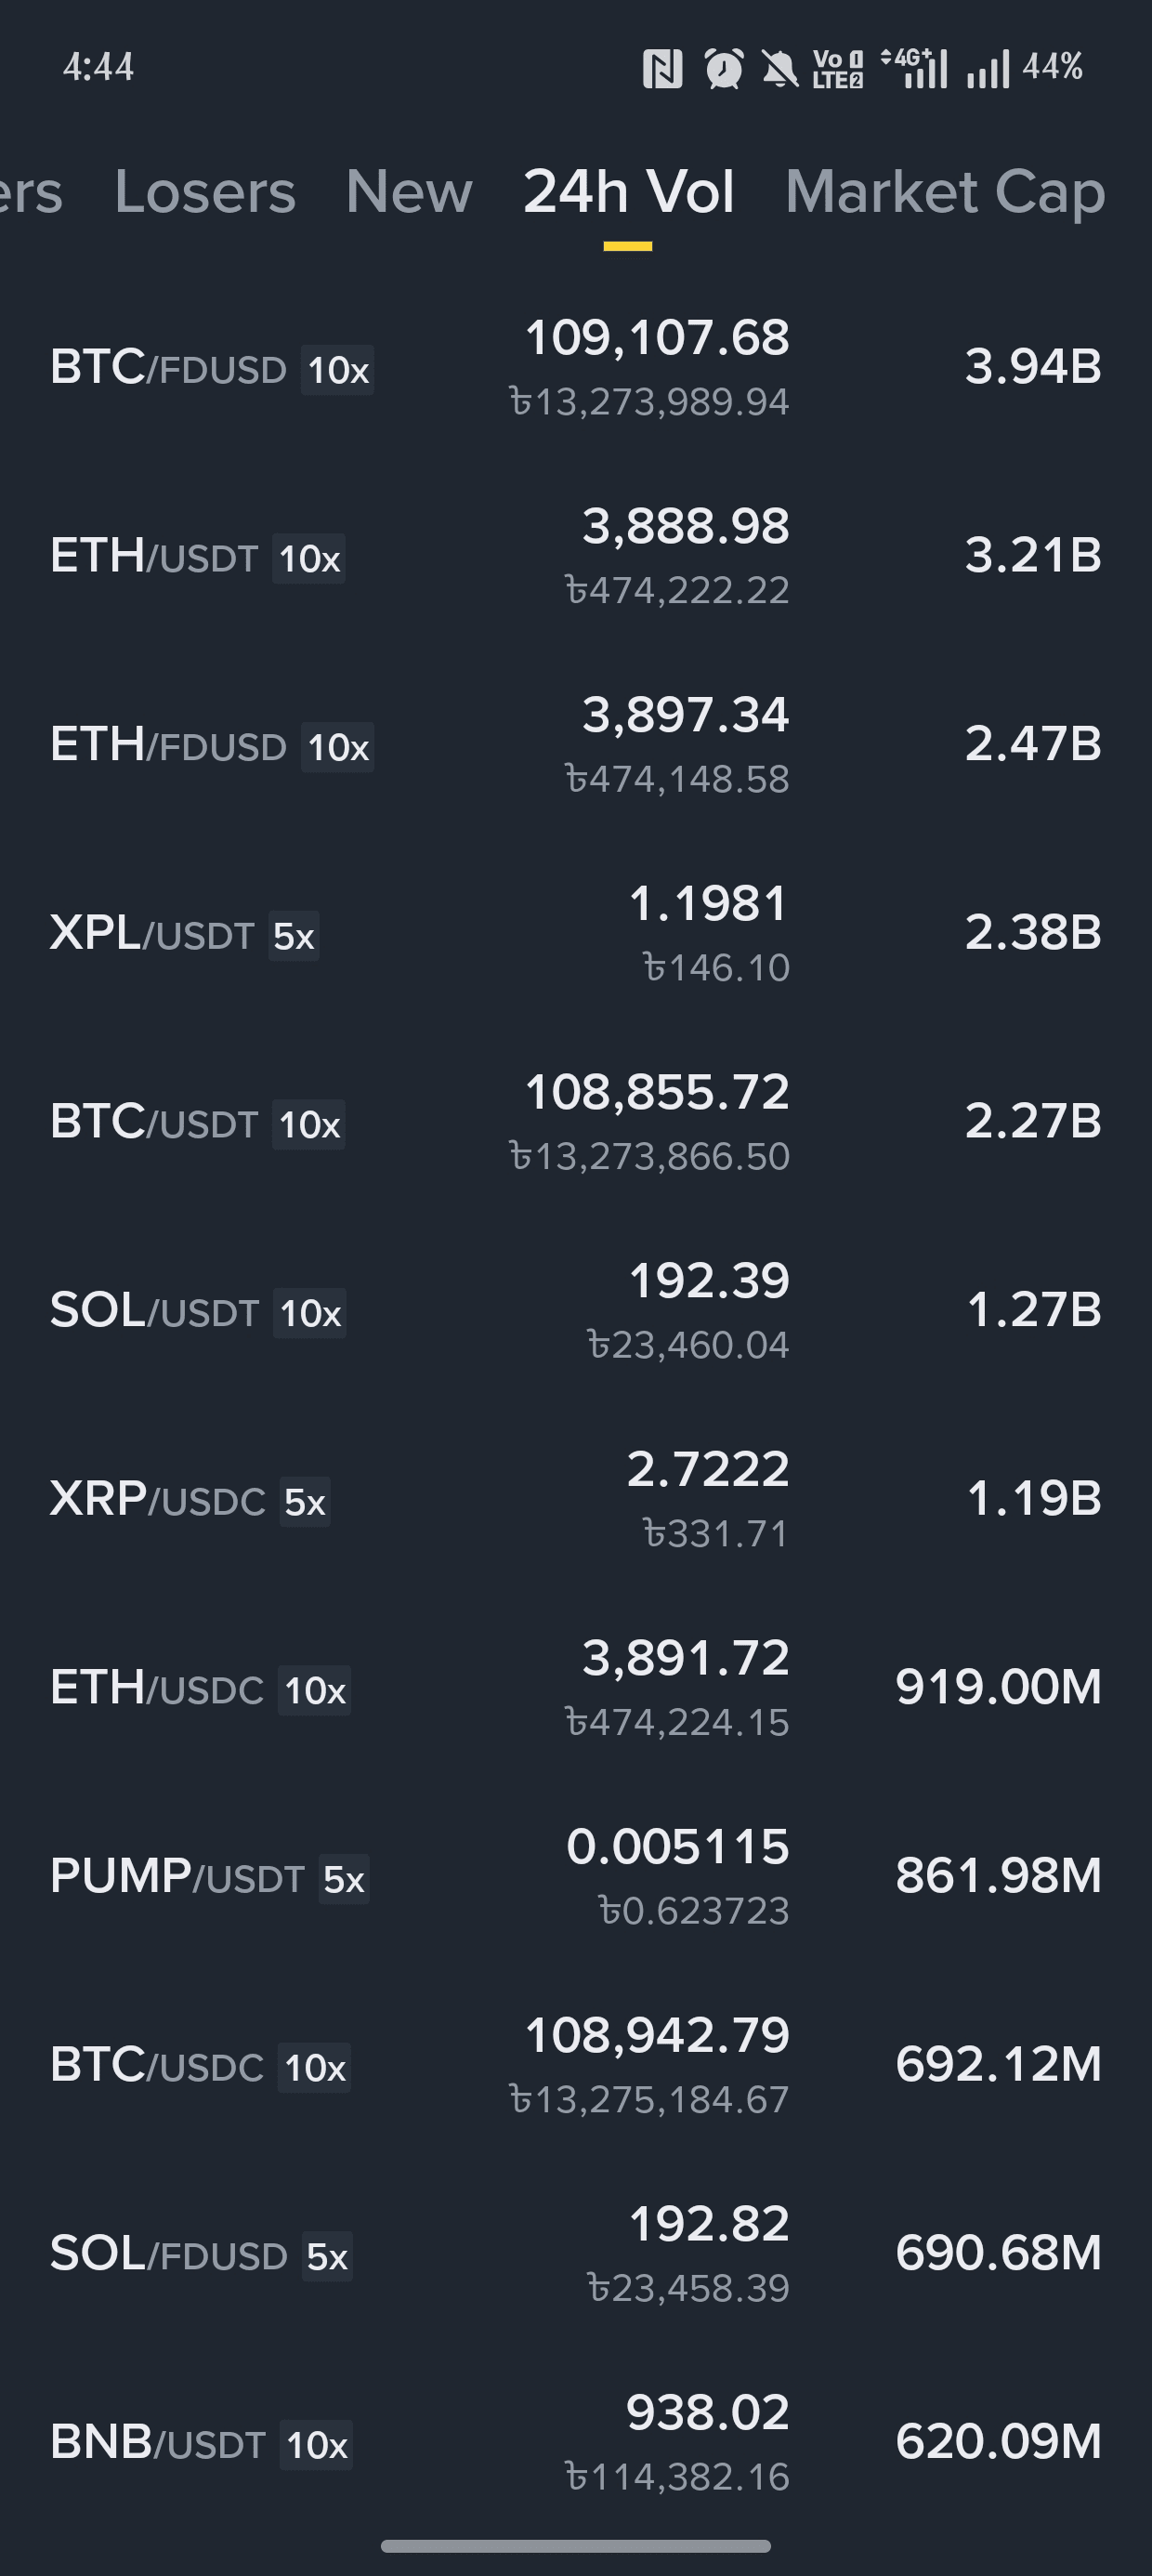
Task: Tap the alarm clock status icon
Action: (724, 69)
